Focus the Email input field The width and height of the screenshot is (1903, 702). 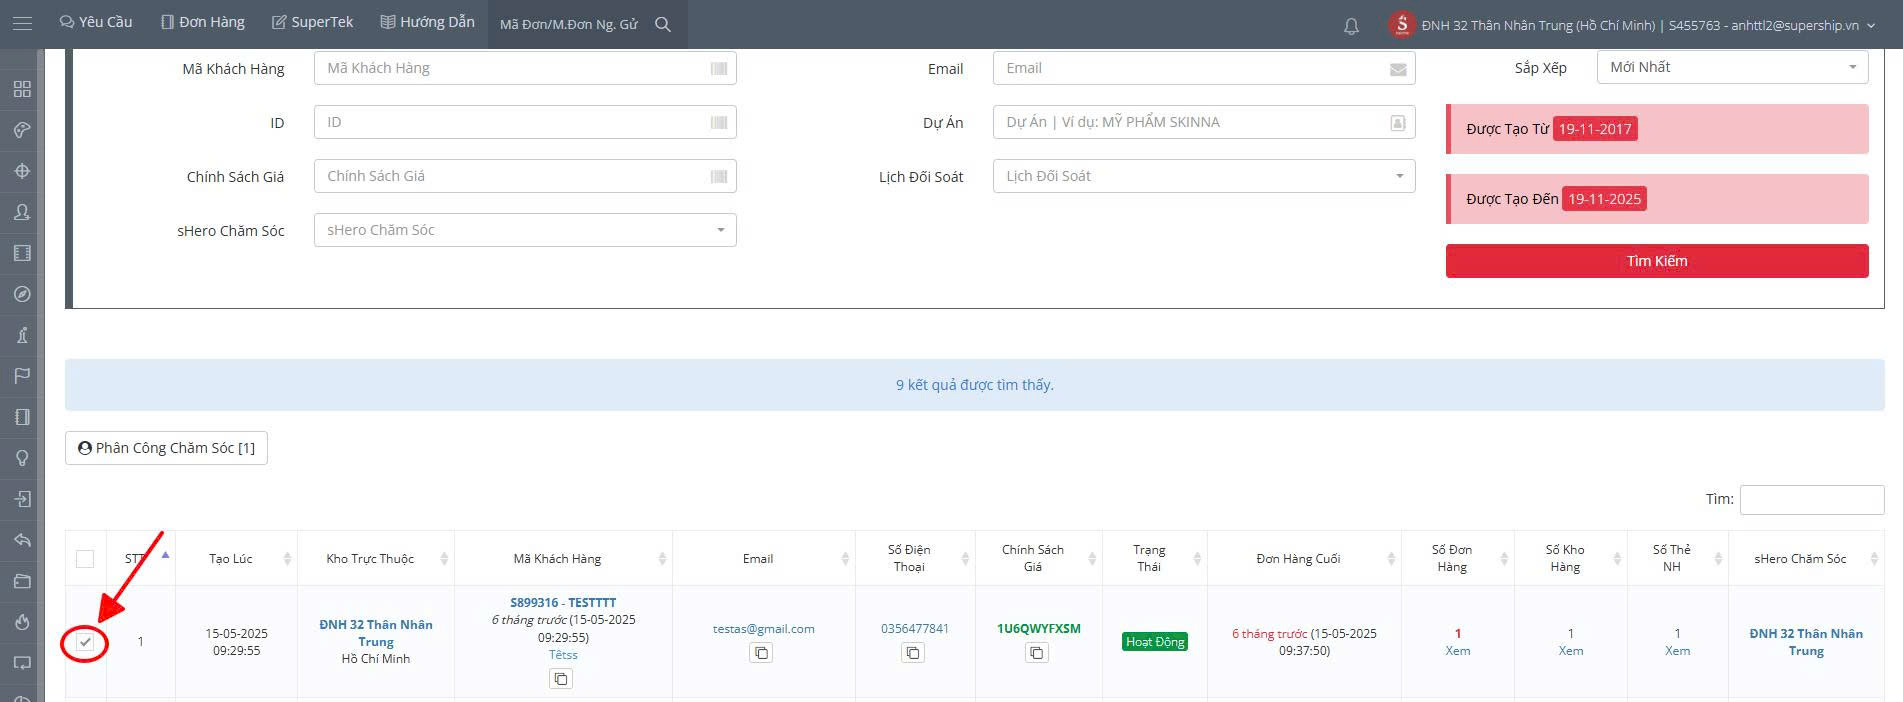point(1204,68)
